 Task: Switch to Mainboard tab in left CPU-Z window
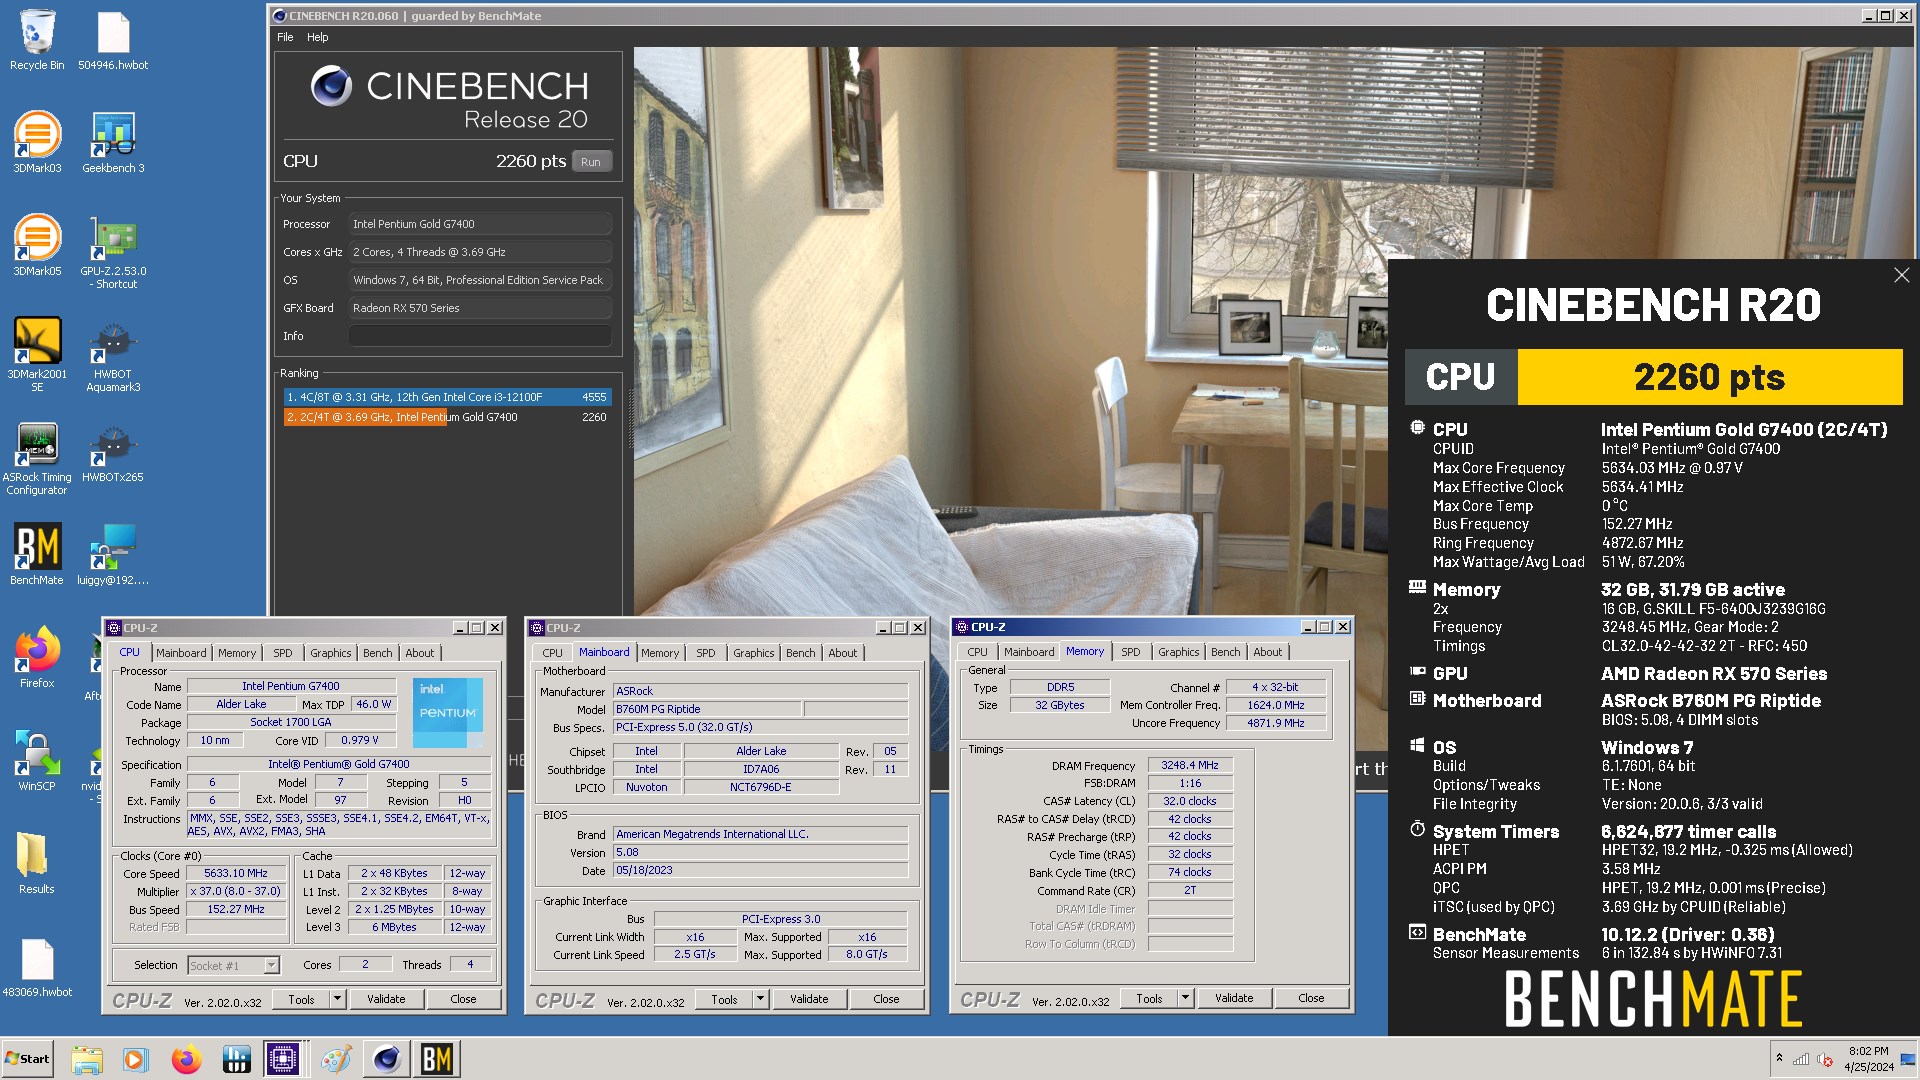[x=181, y=653]
